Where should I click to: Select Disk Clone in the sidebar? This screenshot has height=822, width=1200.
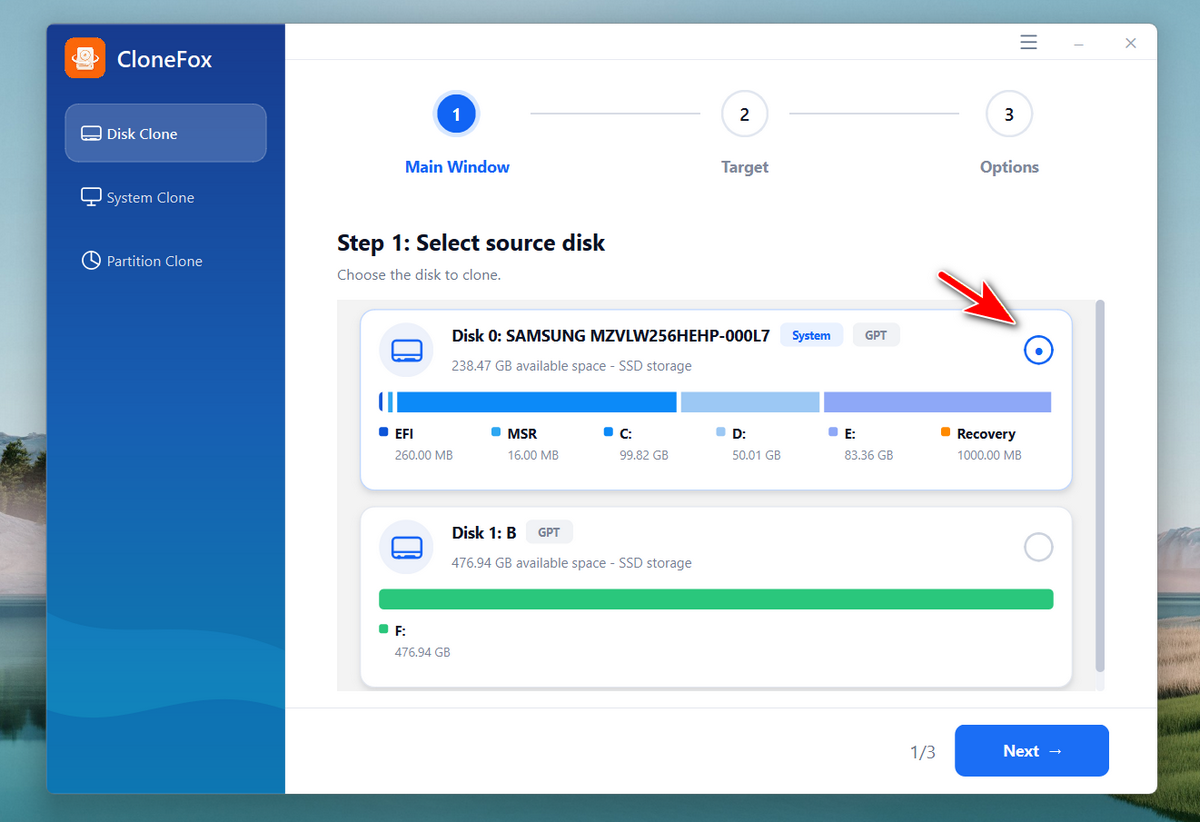166,133
